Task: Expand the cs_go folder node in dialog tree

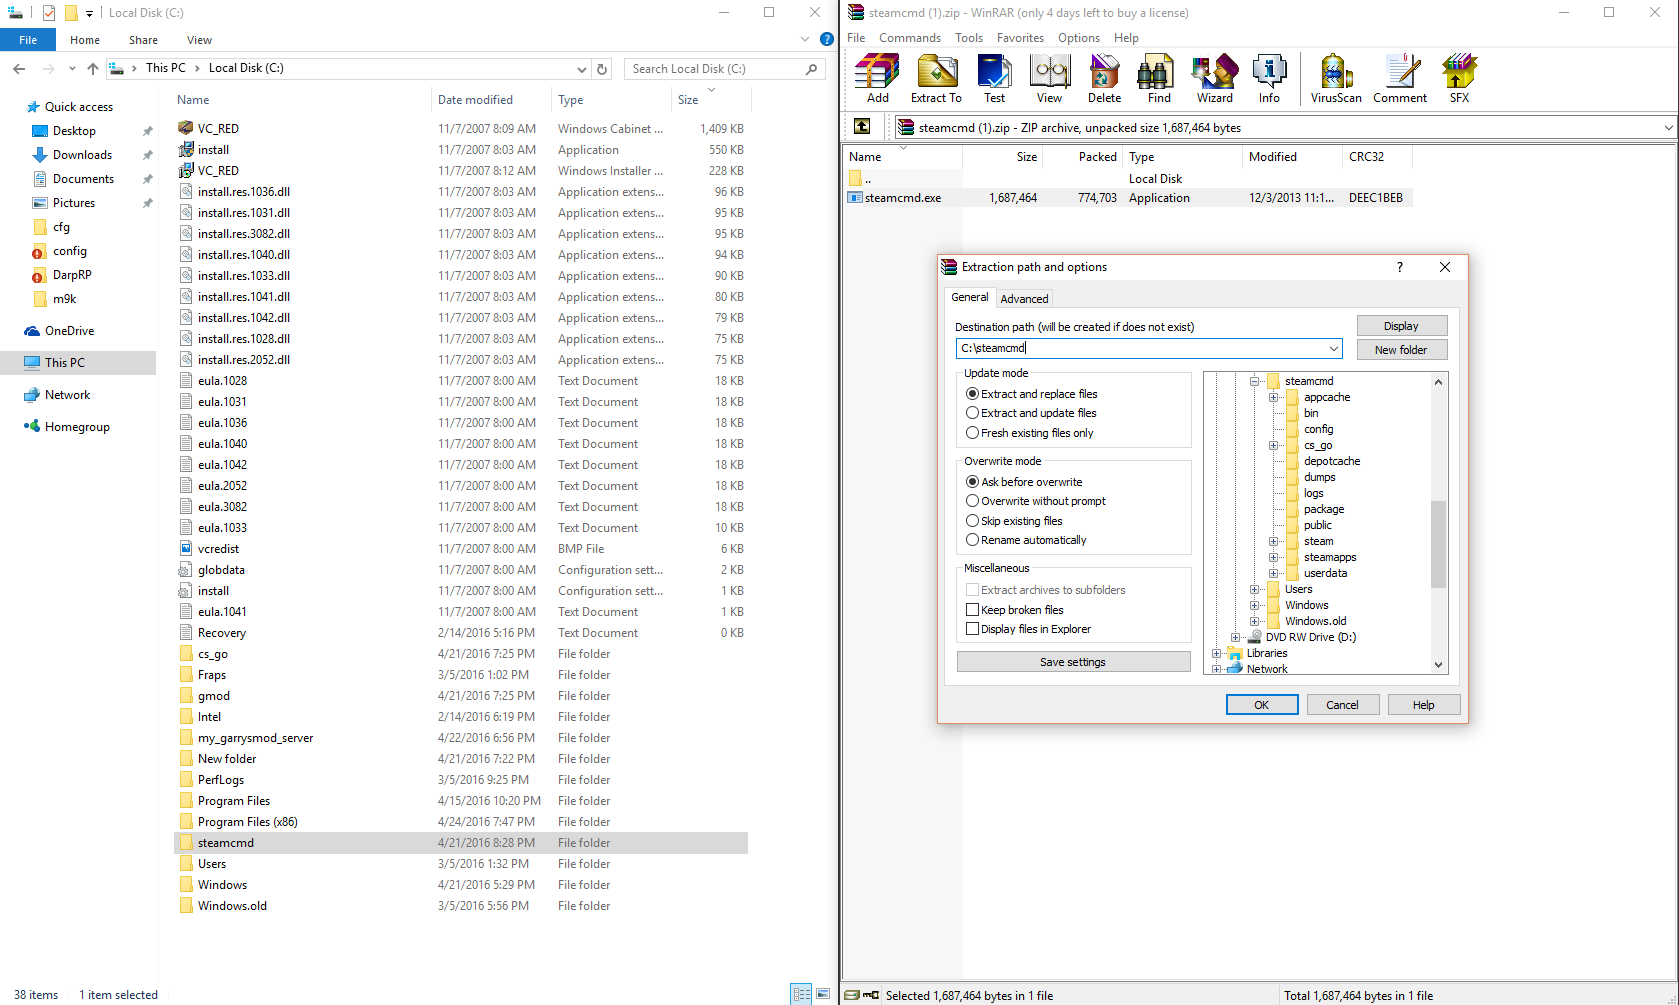Action: pos(1273,445)
